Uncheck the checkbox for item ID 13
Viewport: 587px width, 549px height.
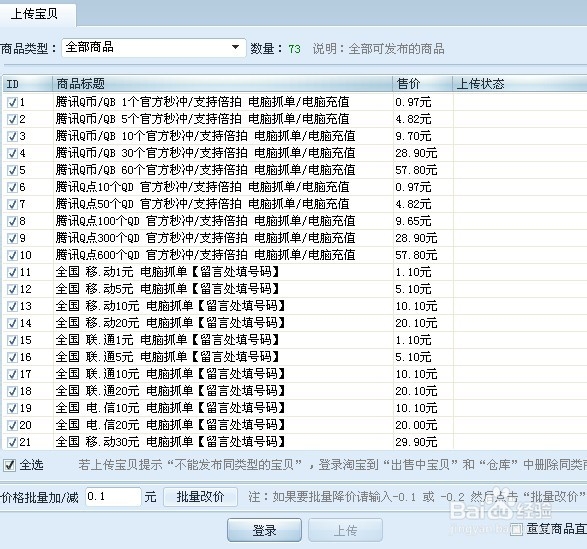12,306
